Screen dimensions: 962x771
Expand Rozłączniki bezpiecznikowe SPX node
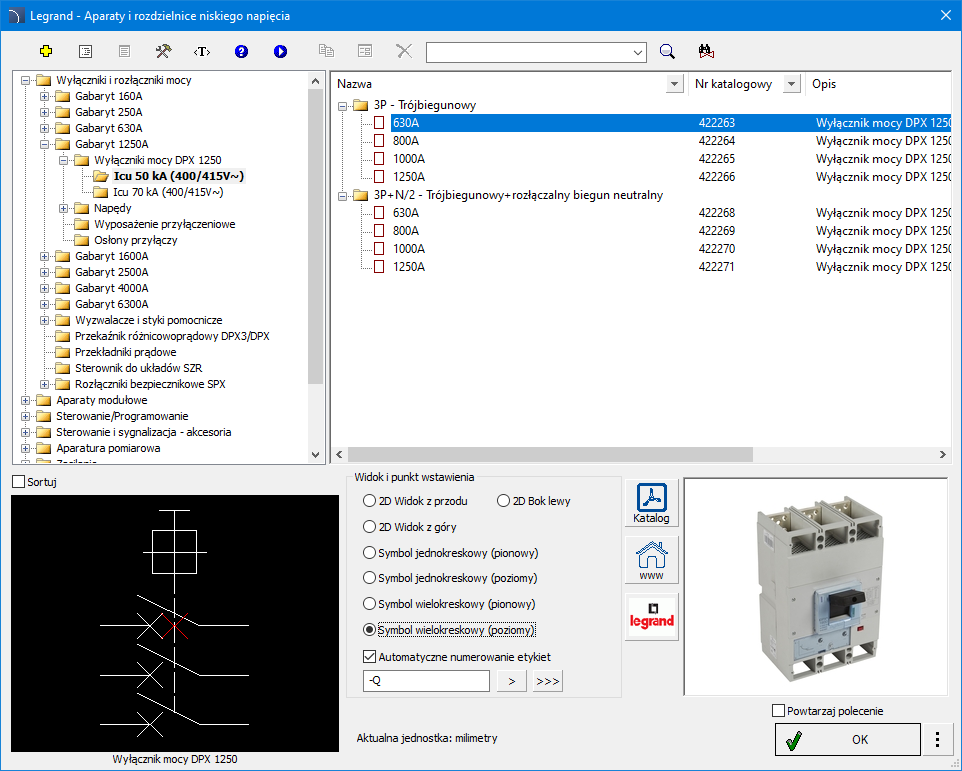(x=44, y=385)
